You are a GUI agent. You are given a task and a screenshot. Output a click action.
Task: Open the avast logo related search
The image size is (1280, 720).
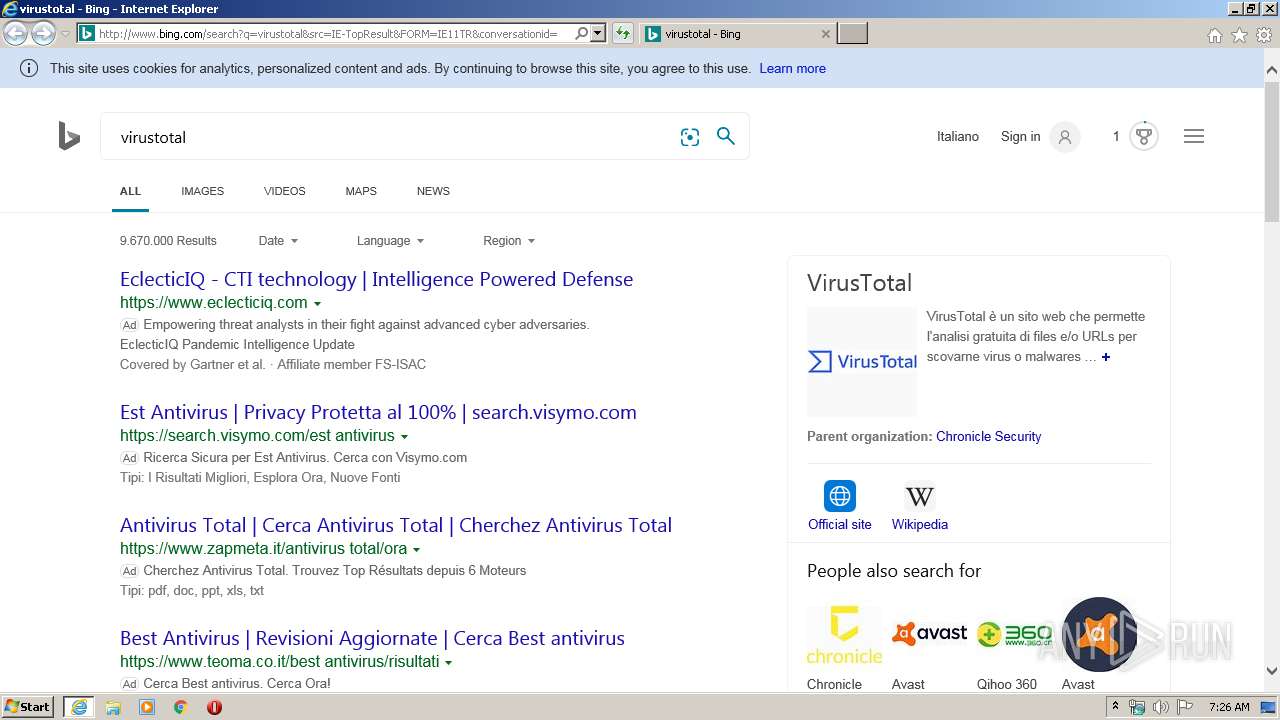tap(929, 635)
